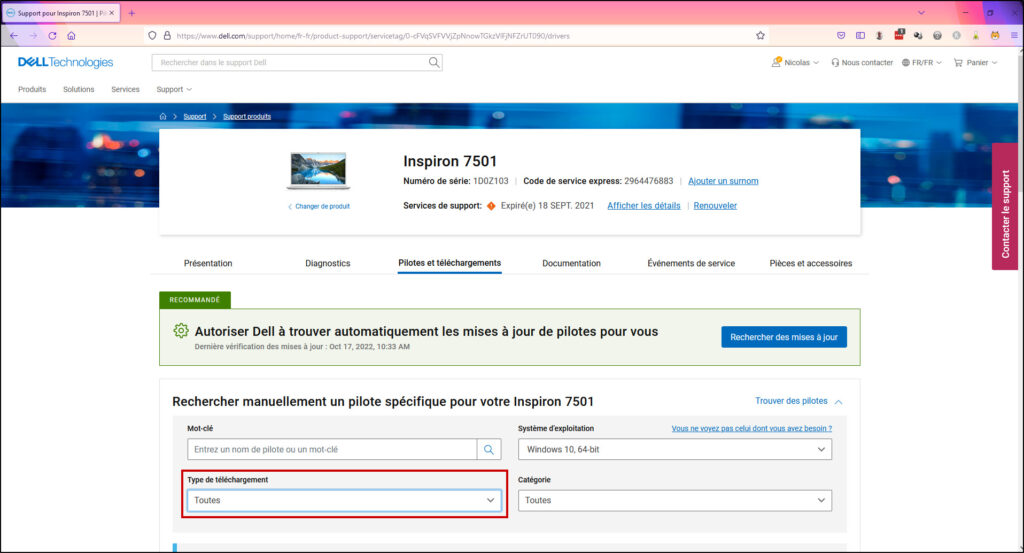Expand the Support navigation menu
The height and width of the screenshot is (553, 1024).
coord(174,89)
